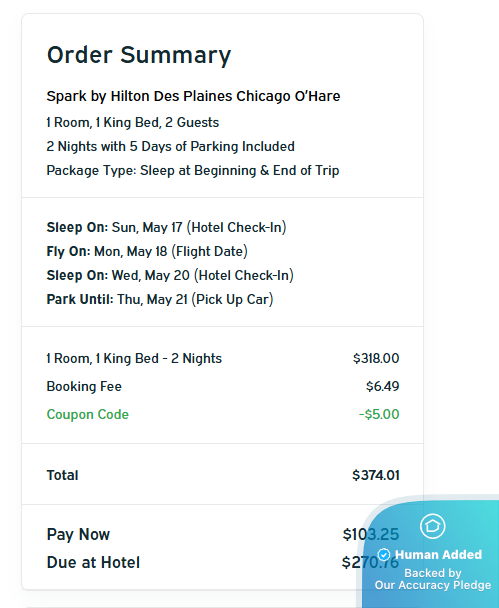Click the Sun, May 17 check-in line
Screen dimensions: 499x608
pos(166,227)
